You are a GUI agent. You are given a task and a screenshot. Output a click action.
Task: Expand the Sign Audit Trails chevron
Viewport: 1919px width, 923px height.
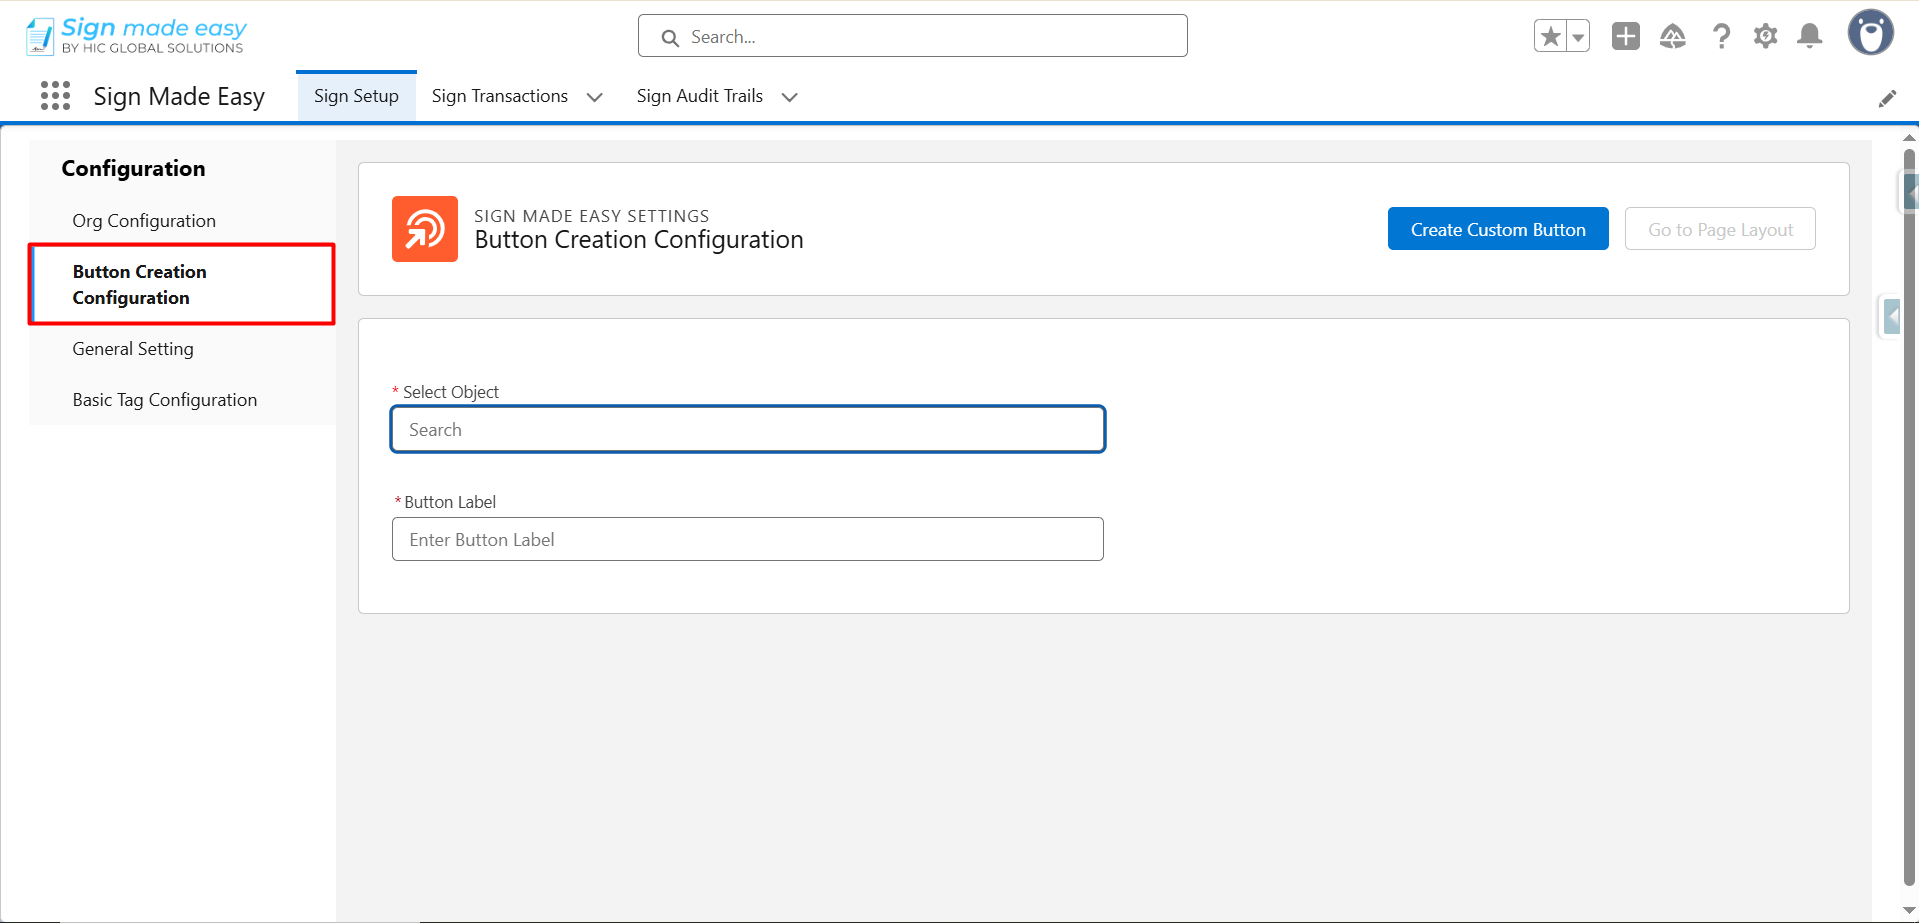coord(790,97)
